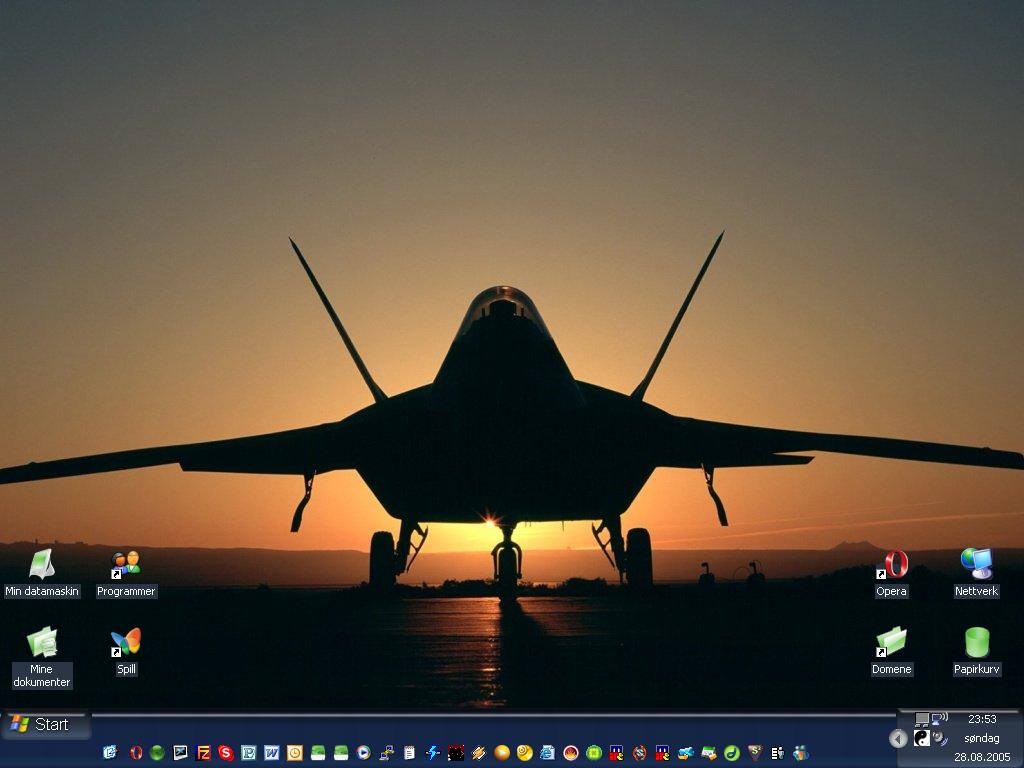Click the orange clock icon in quick launch
Viewport: 1024px width, 768px height.
point(295,752)
